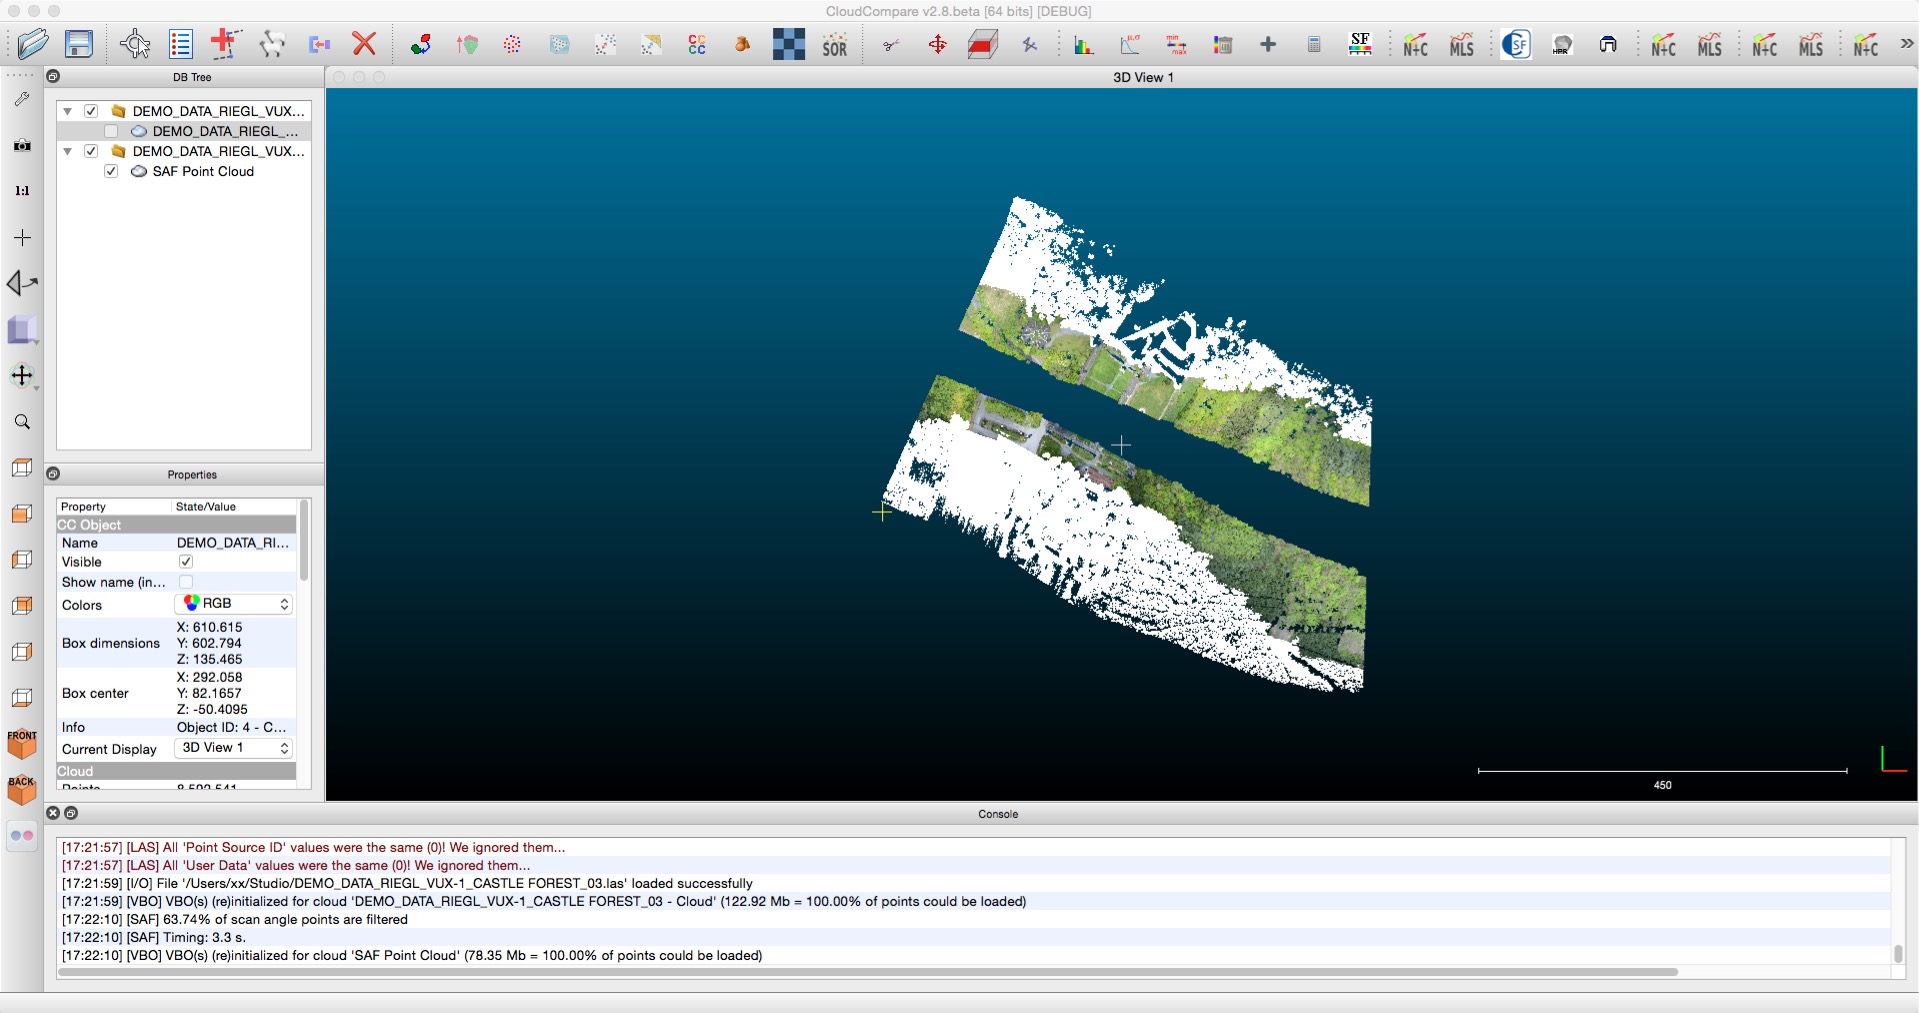Set the FRONT view cube
The width and height of the screenshot is (1919, 1013).
22,743
